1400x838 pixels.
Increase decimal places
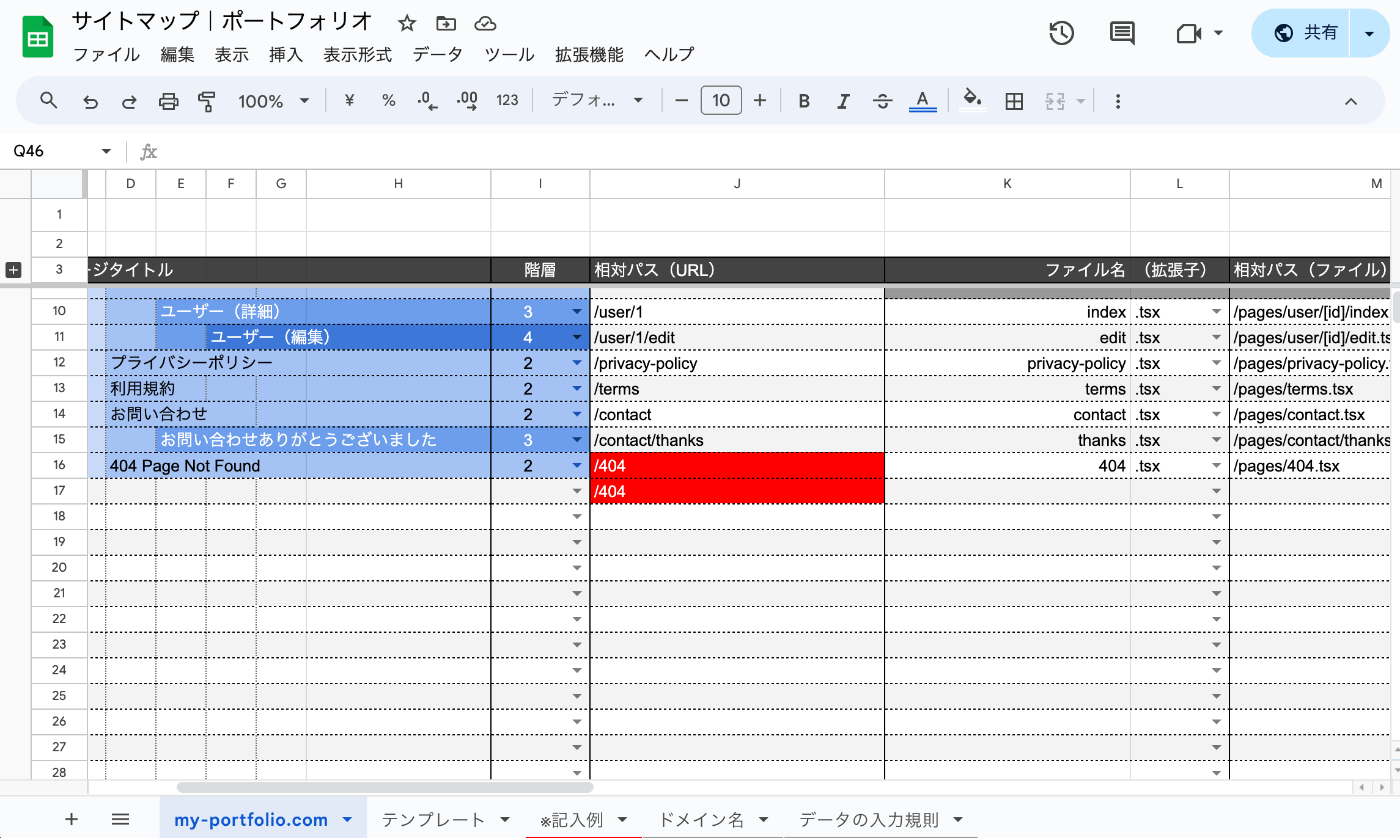point(467,101)
